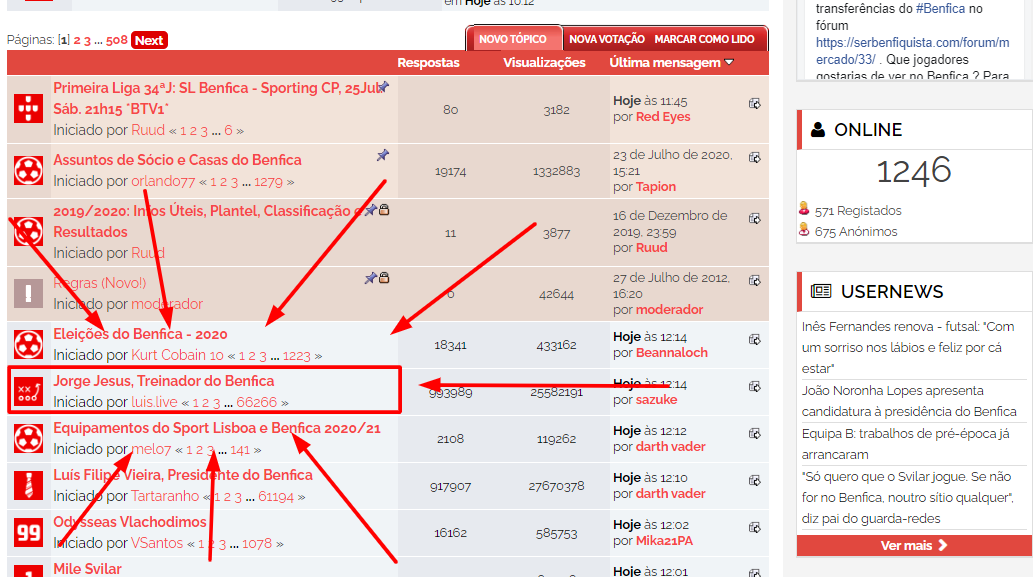1033x577 pixels.
Task: Click exclamation icon of Regras row
Action: coord(28,293)
